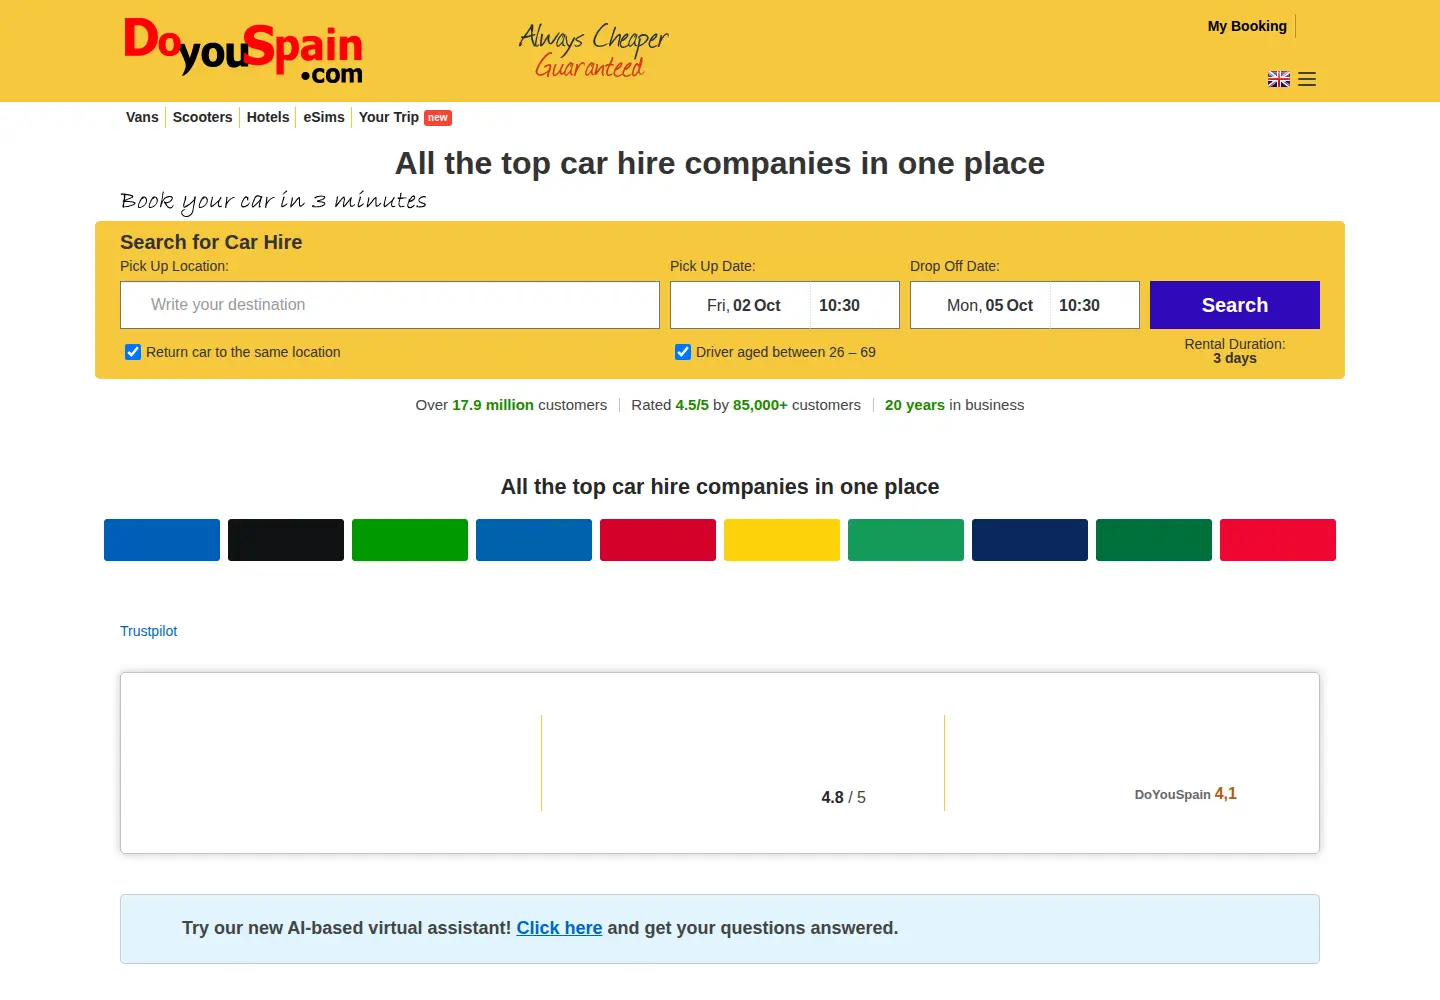The width and height of the screenshot is (1440, 1000).
Task: Click the 4.8 / 5 rating text
Action: point(844,797)
